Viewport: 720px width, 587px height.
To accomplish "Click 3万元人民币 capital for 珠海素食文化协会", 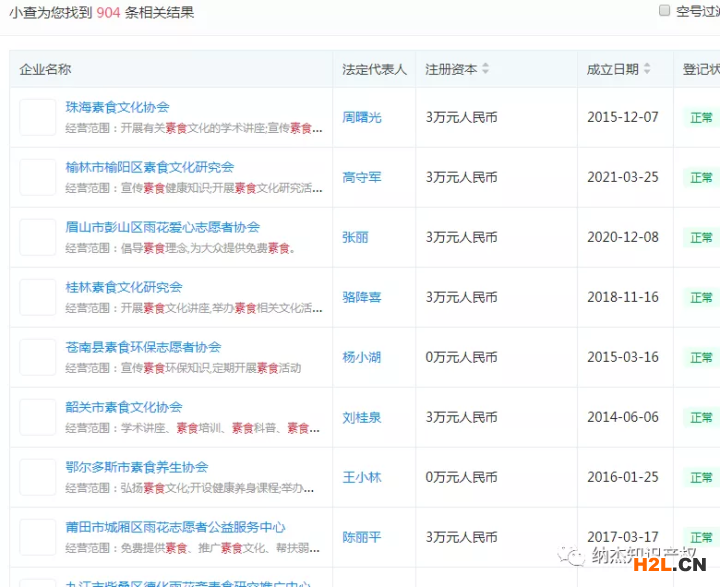I will click(461, 118).
